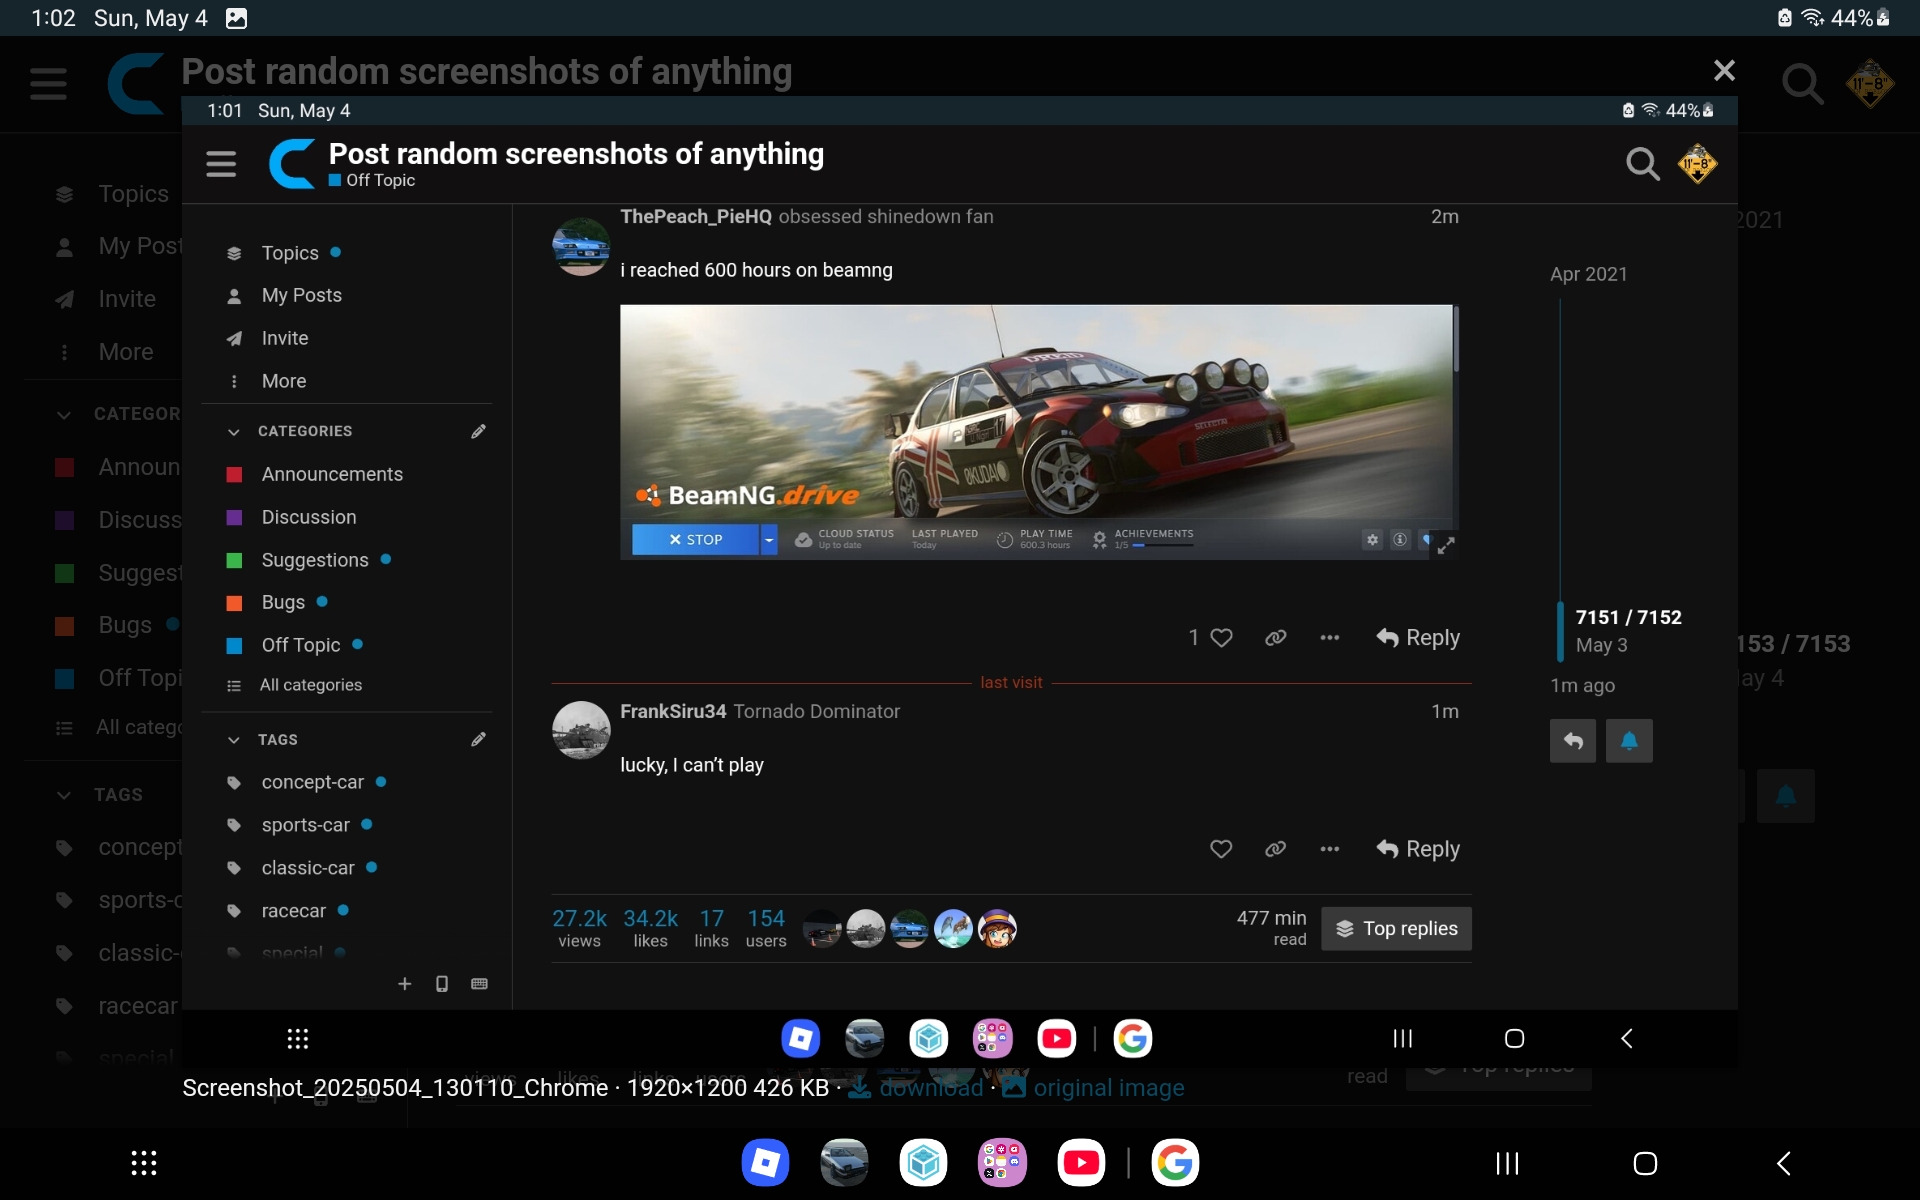Screen dimensions: 1920x1200
Task: Collapse the TAGS section chevron
Action: tap(234, 740)
